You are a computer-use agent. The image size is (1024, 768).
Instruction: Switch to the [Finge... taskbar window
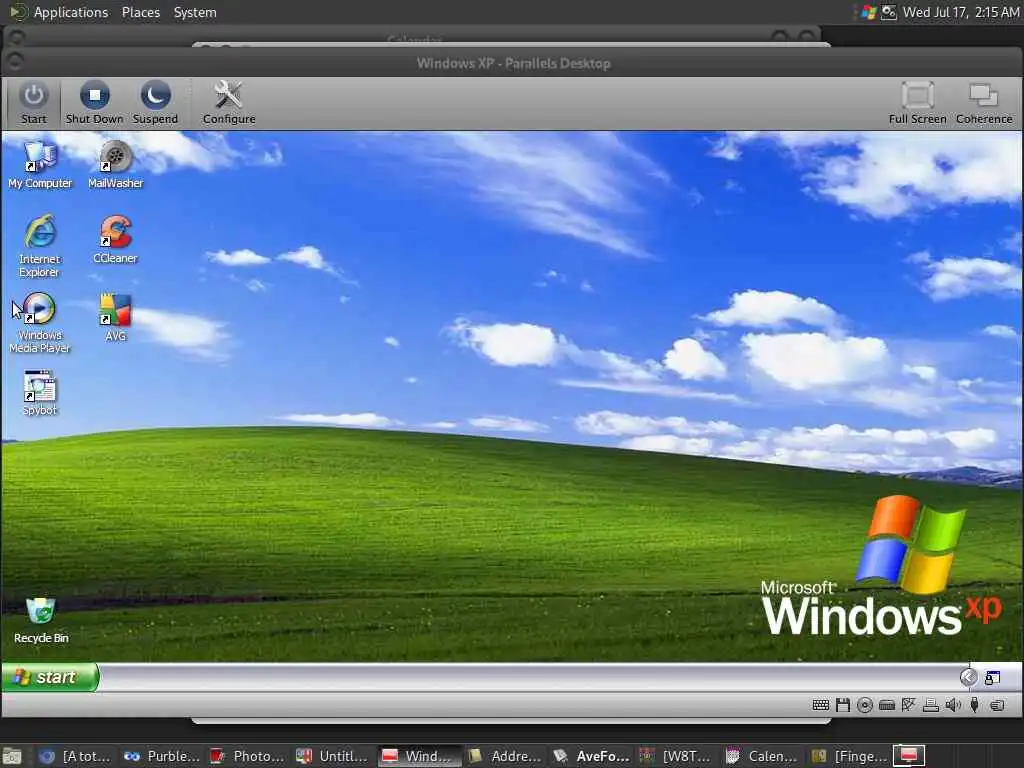[x=848, y=756]
